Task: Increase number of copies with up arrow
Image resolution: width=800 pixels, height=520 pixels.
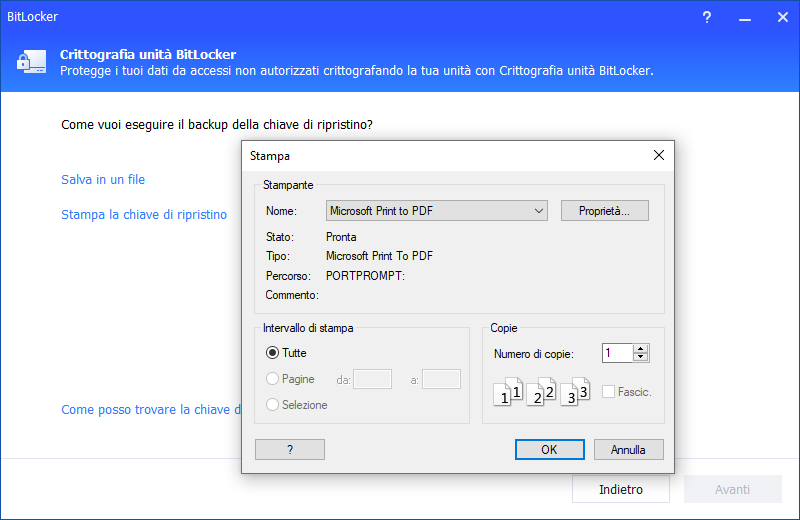Action: pyautogui.click(x=640, y=349)
